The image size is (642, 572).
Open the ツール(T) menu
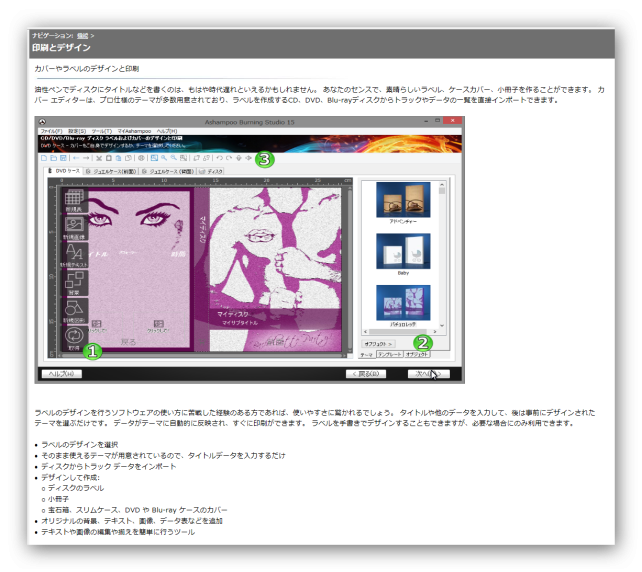point(102,131)
